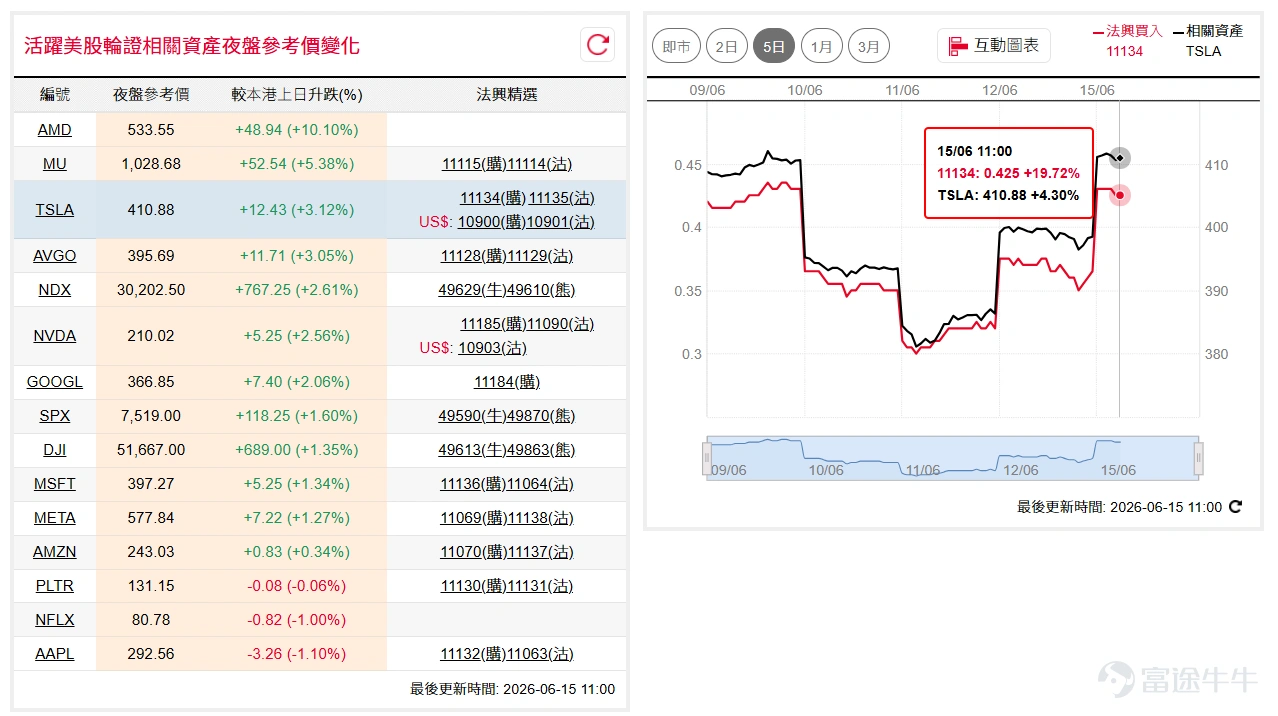Open GOOGL warrant 11184(購)
Image resolution: width=1278 pixels, height=716 pixels.
[x=507, y=382]
